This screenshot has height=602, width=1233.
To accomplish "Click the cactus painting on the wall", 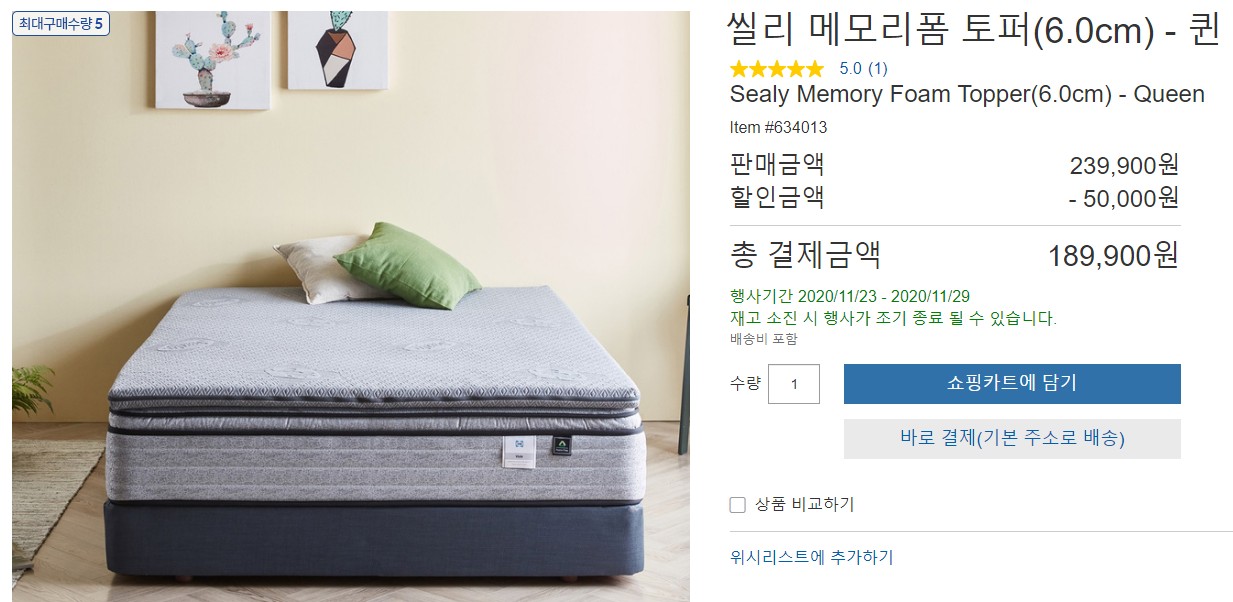I will (213, 58).
